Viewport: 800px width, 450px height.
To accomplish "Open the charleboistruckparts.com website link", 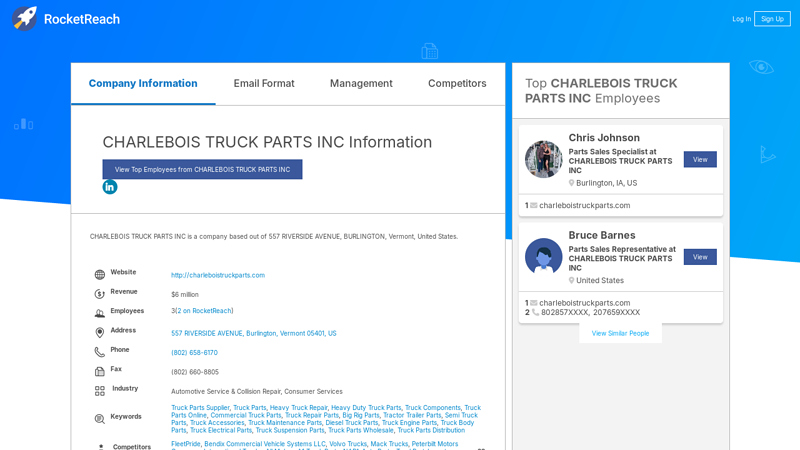I will tap(218, 275).
